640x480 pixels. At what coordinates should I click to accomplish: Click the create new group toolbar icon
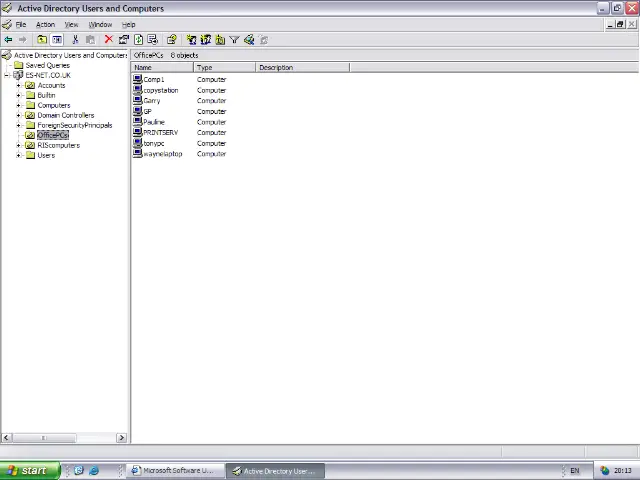tap(206, 40)
